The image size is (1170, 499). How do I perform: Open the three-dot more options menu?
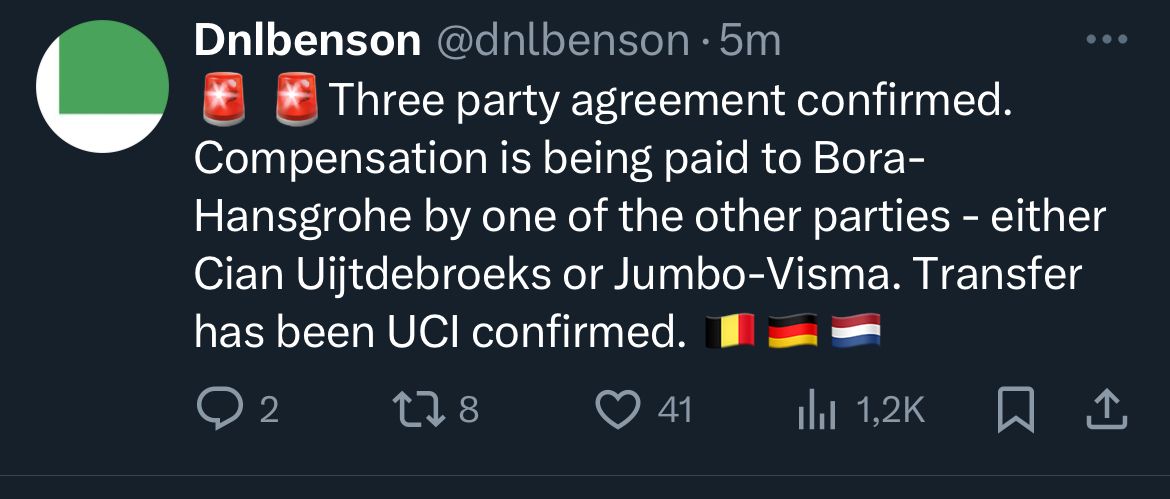(1106, 40)
